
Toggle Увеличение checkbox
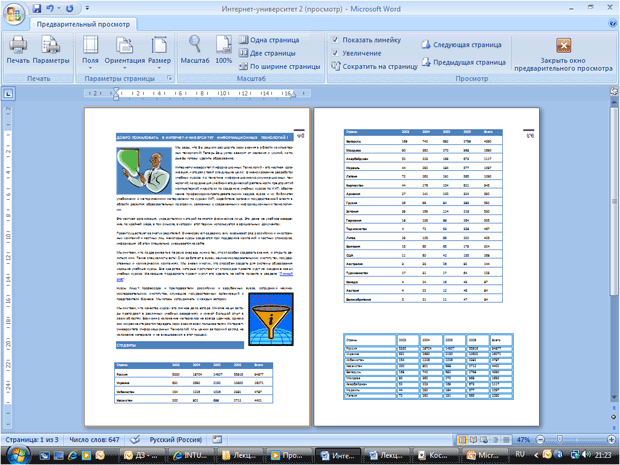coord(334,52)
